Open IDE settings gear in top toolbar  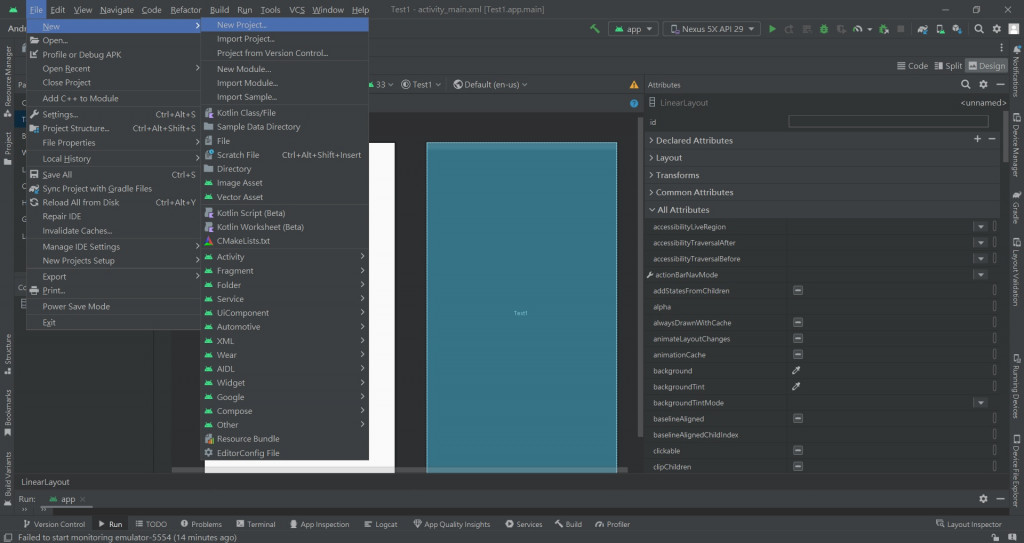tap(997, 29)
